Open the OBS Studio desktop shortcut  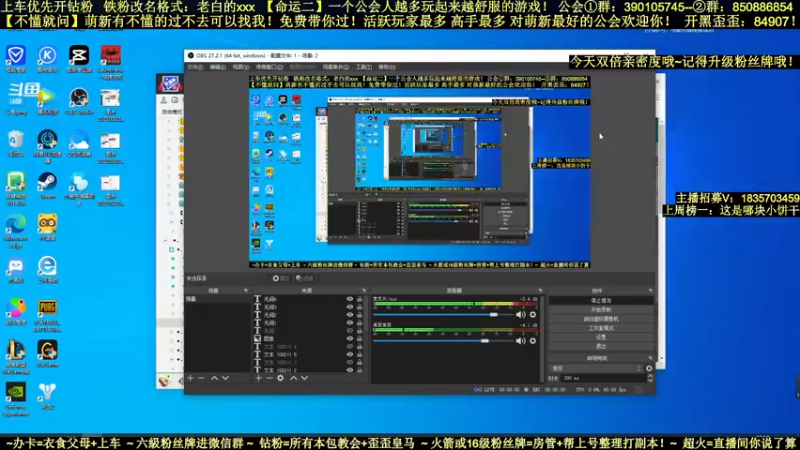79,101
